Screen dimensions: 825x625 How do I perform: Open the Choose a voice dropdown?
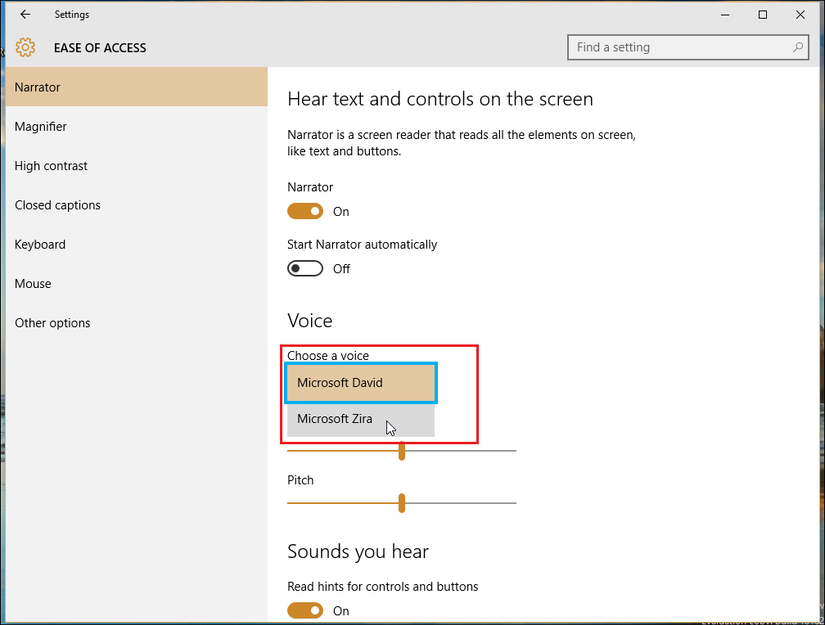[x=360, y=382]
